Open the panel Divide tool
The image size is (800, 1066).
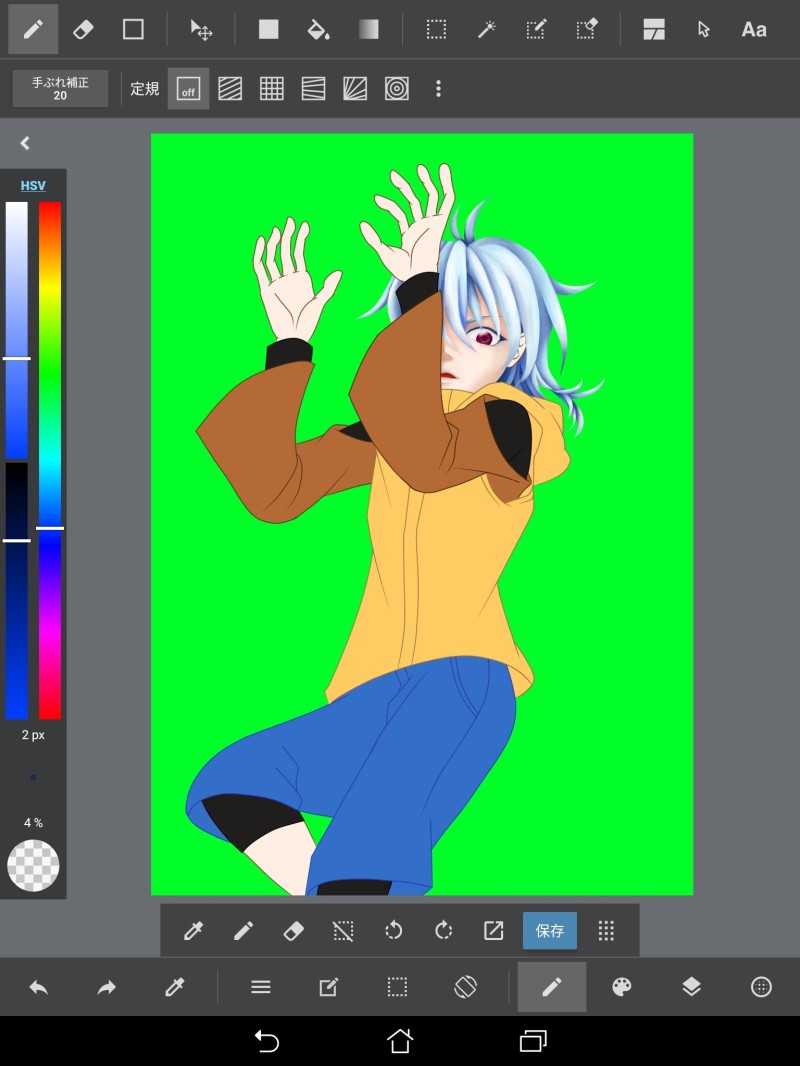654,29
